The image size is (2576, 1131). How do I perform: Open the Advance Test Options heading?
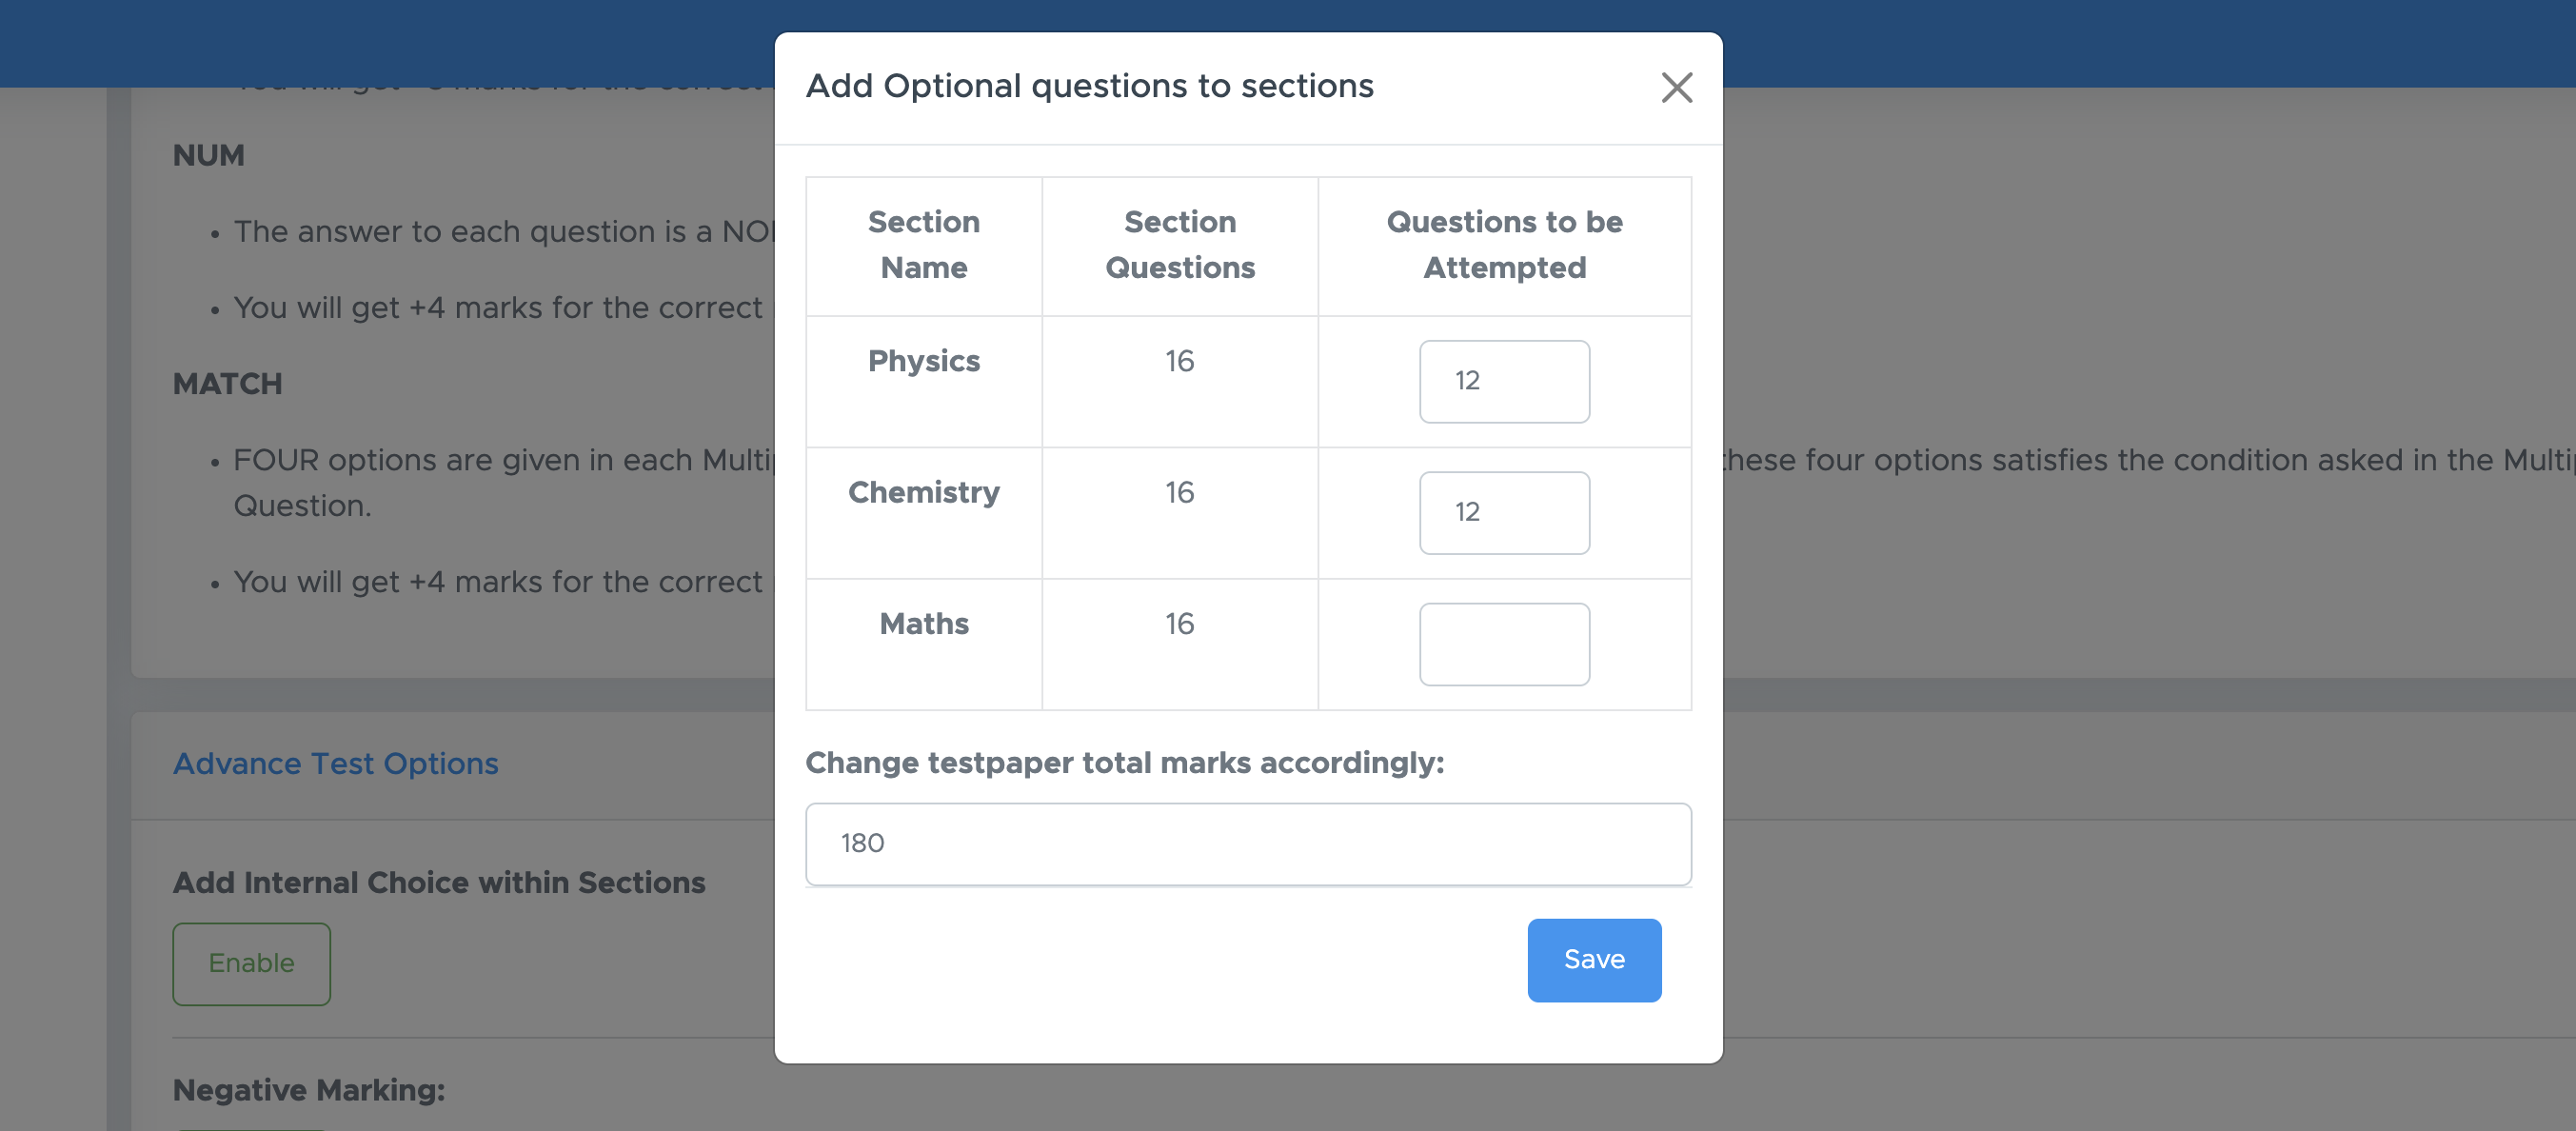click(x=335, y=764)
